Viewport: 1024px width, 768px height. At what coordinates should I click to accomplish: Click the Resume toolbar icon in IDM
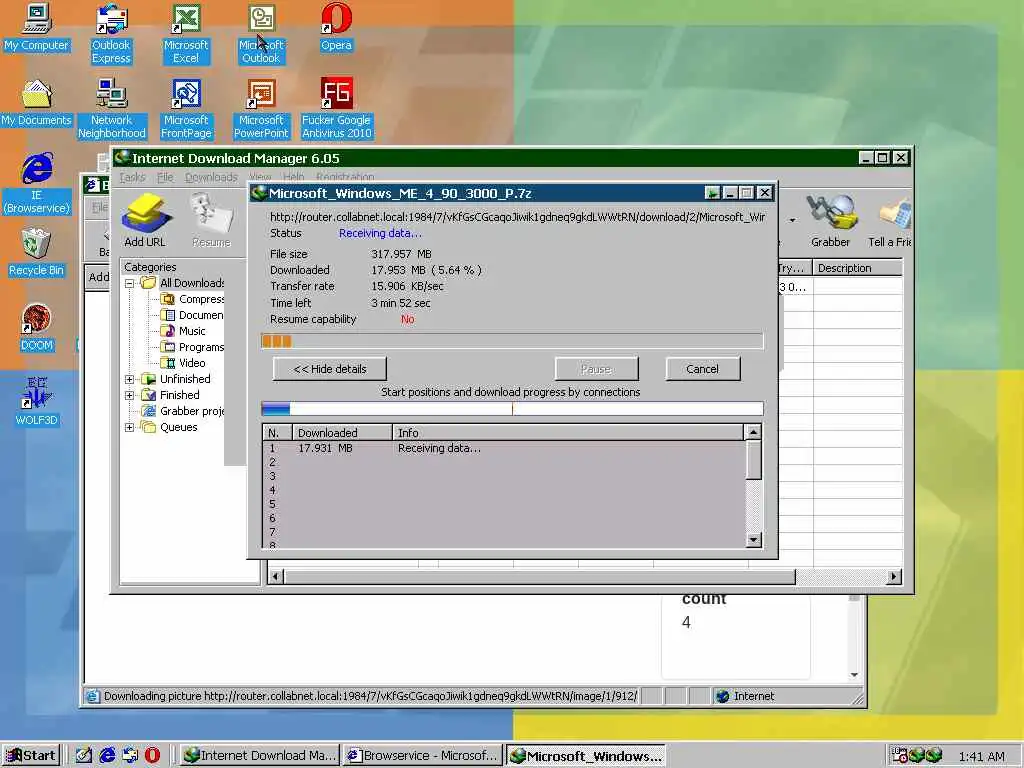212,221
